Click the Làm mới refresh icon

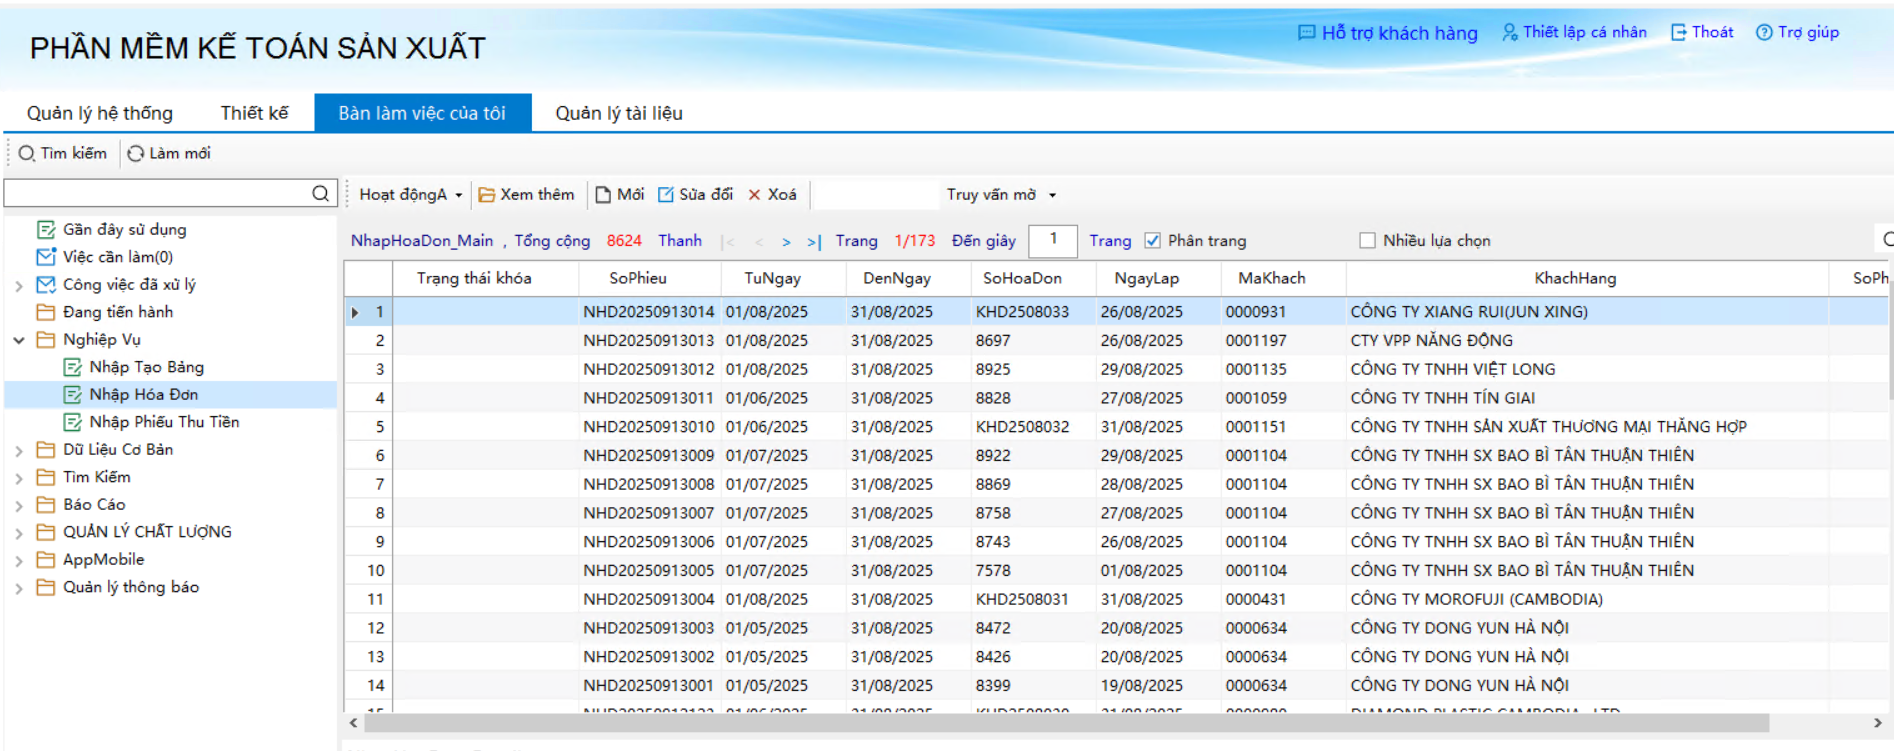136,154
